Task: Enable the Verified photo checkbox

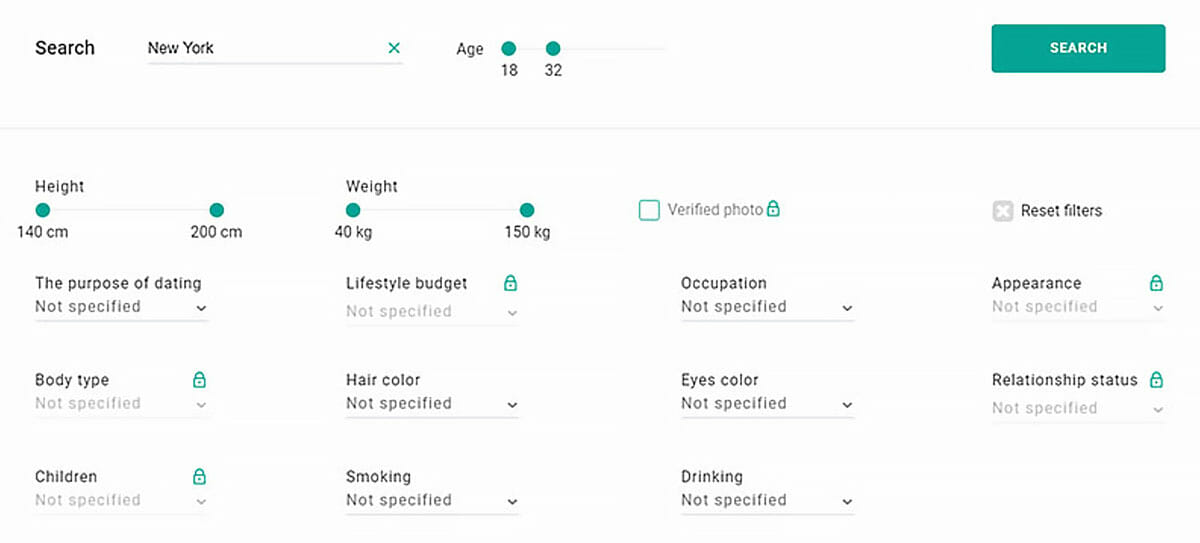Action: (649, 210)
